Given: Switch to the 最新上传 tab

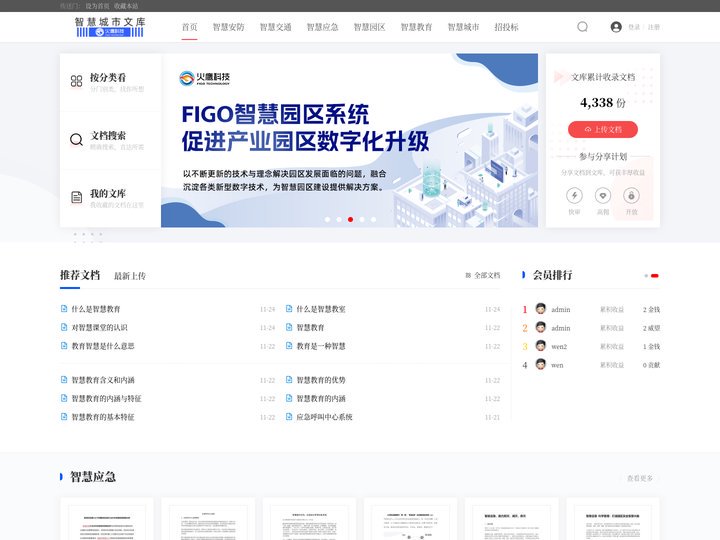Looking at the screenshot, I should point(130,276).
